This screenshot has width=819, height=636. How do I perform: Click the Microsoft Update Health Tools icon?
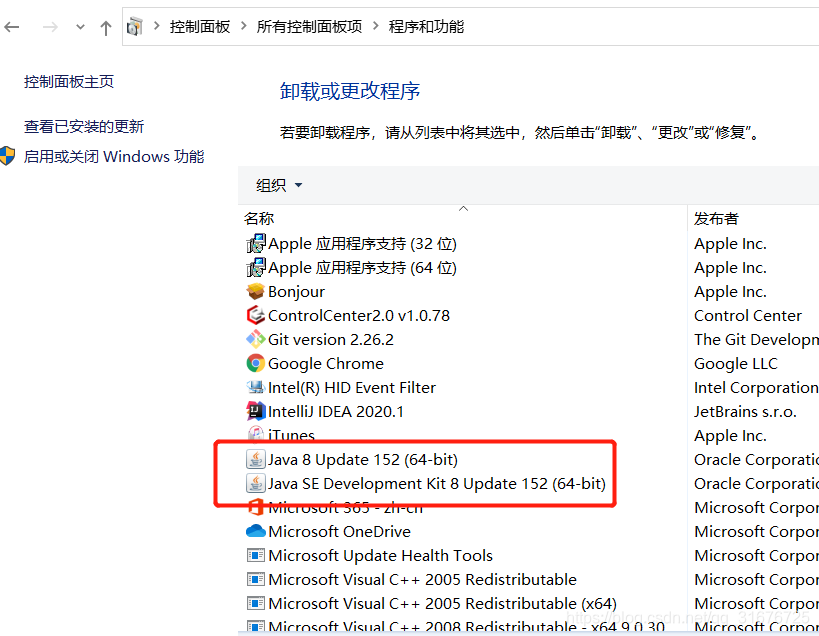pos(256,555)
